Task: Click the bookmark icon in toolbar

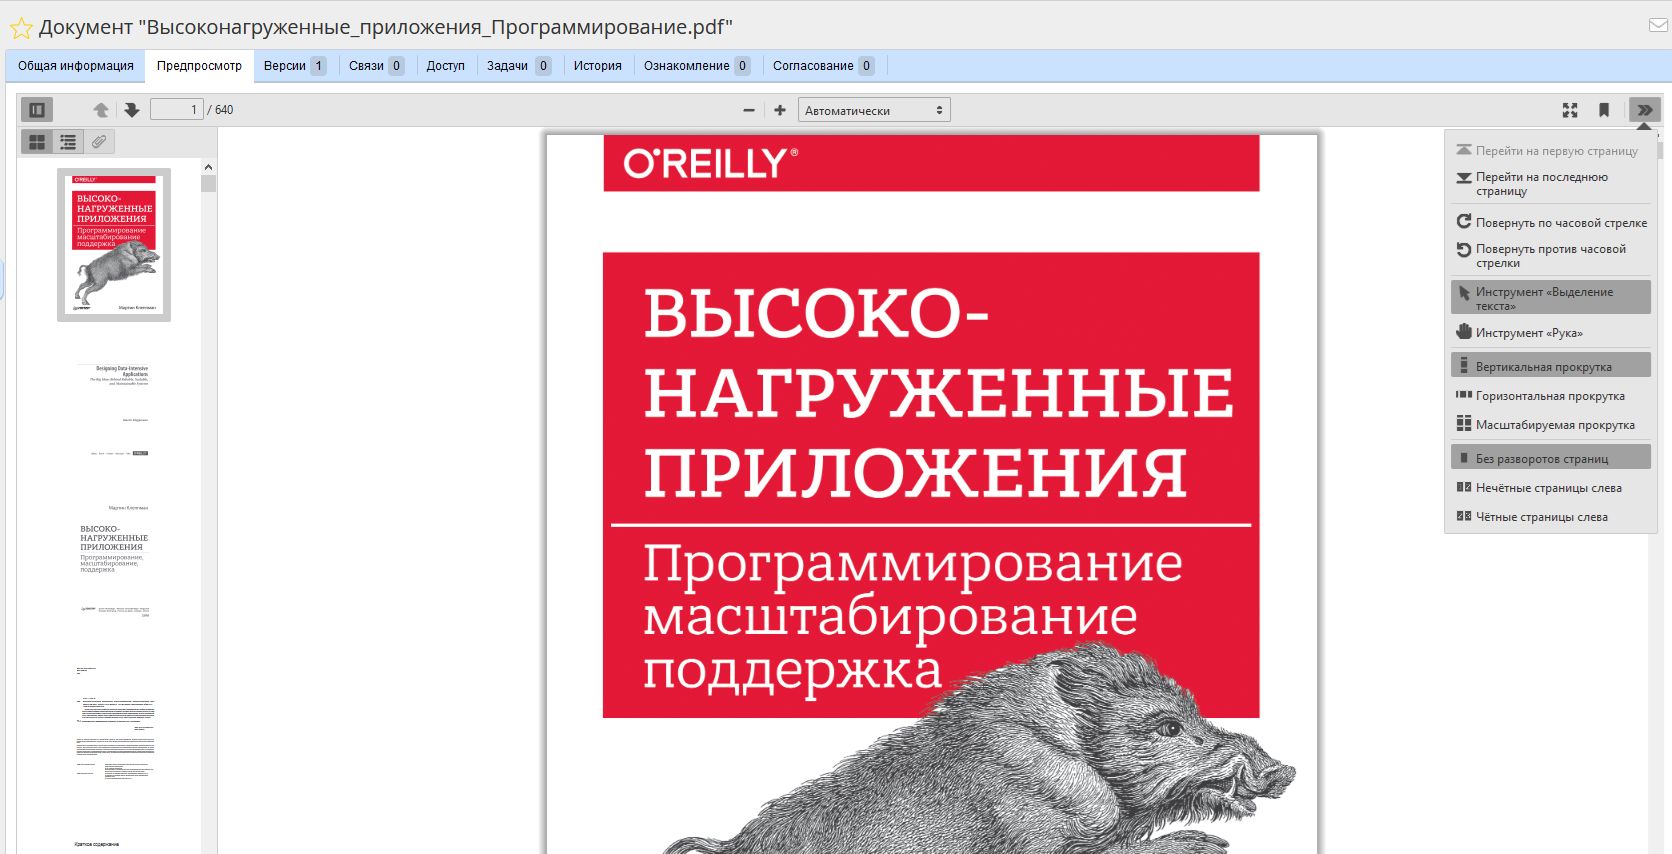Action: click(x=1604, y=110)
